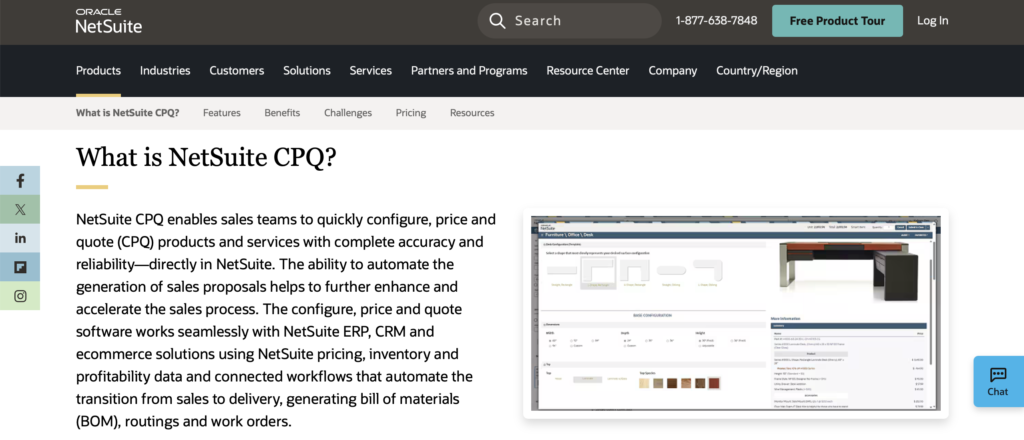Open the Company menu
The width and height of the screenshot is (1024, 440).
coord(673,71)
